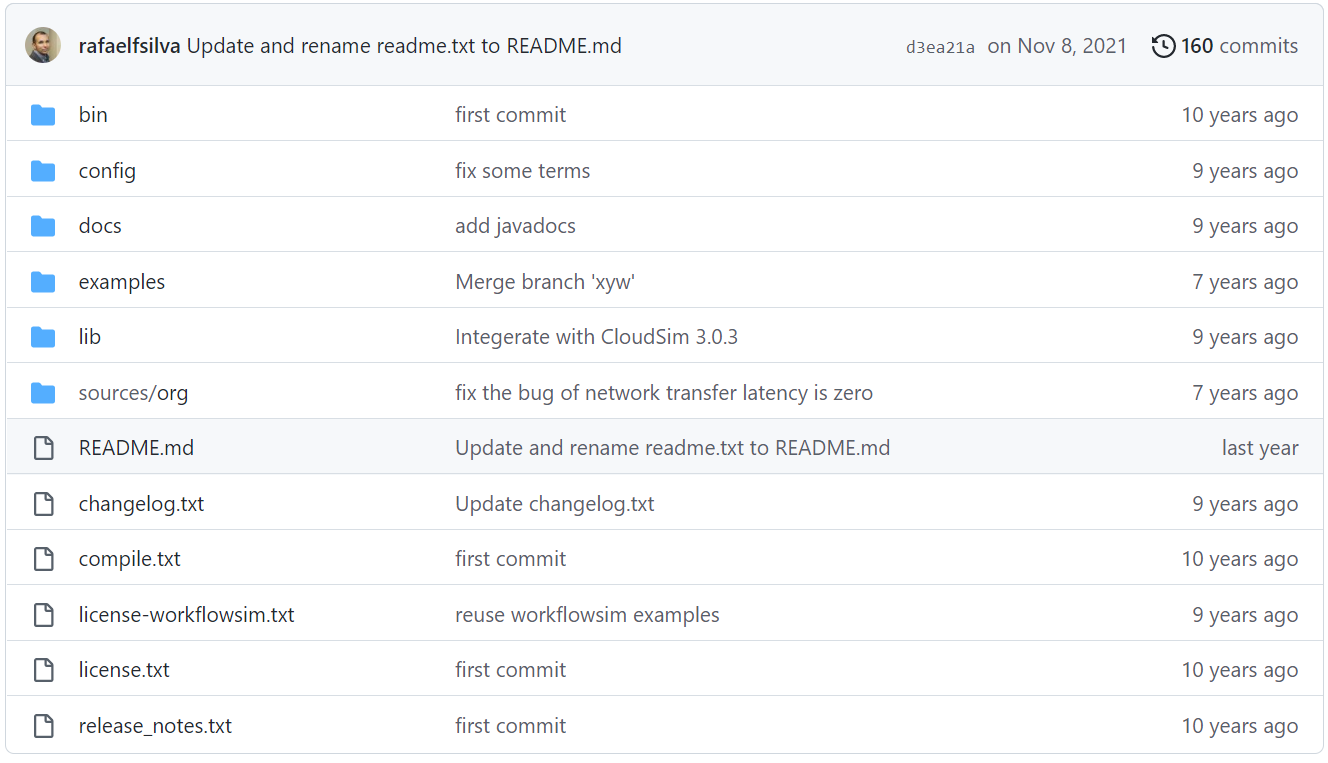
Task: Open the config folder
Action: point(107,171)
